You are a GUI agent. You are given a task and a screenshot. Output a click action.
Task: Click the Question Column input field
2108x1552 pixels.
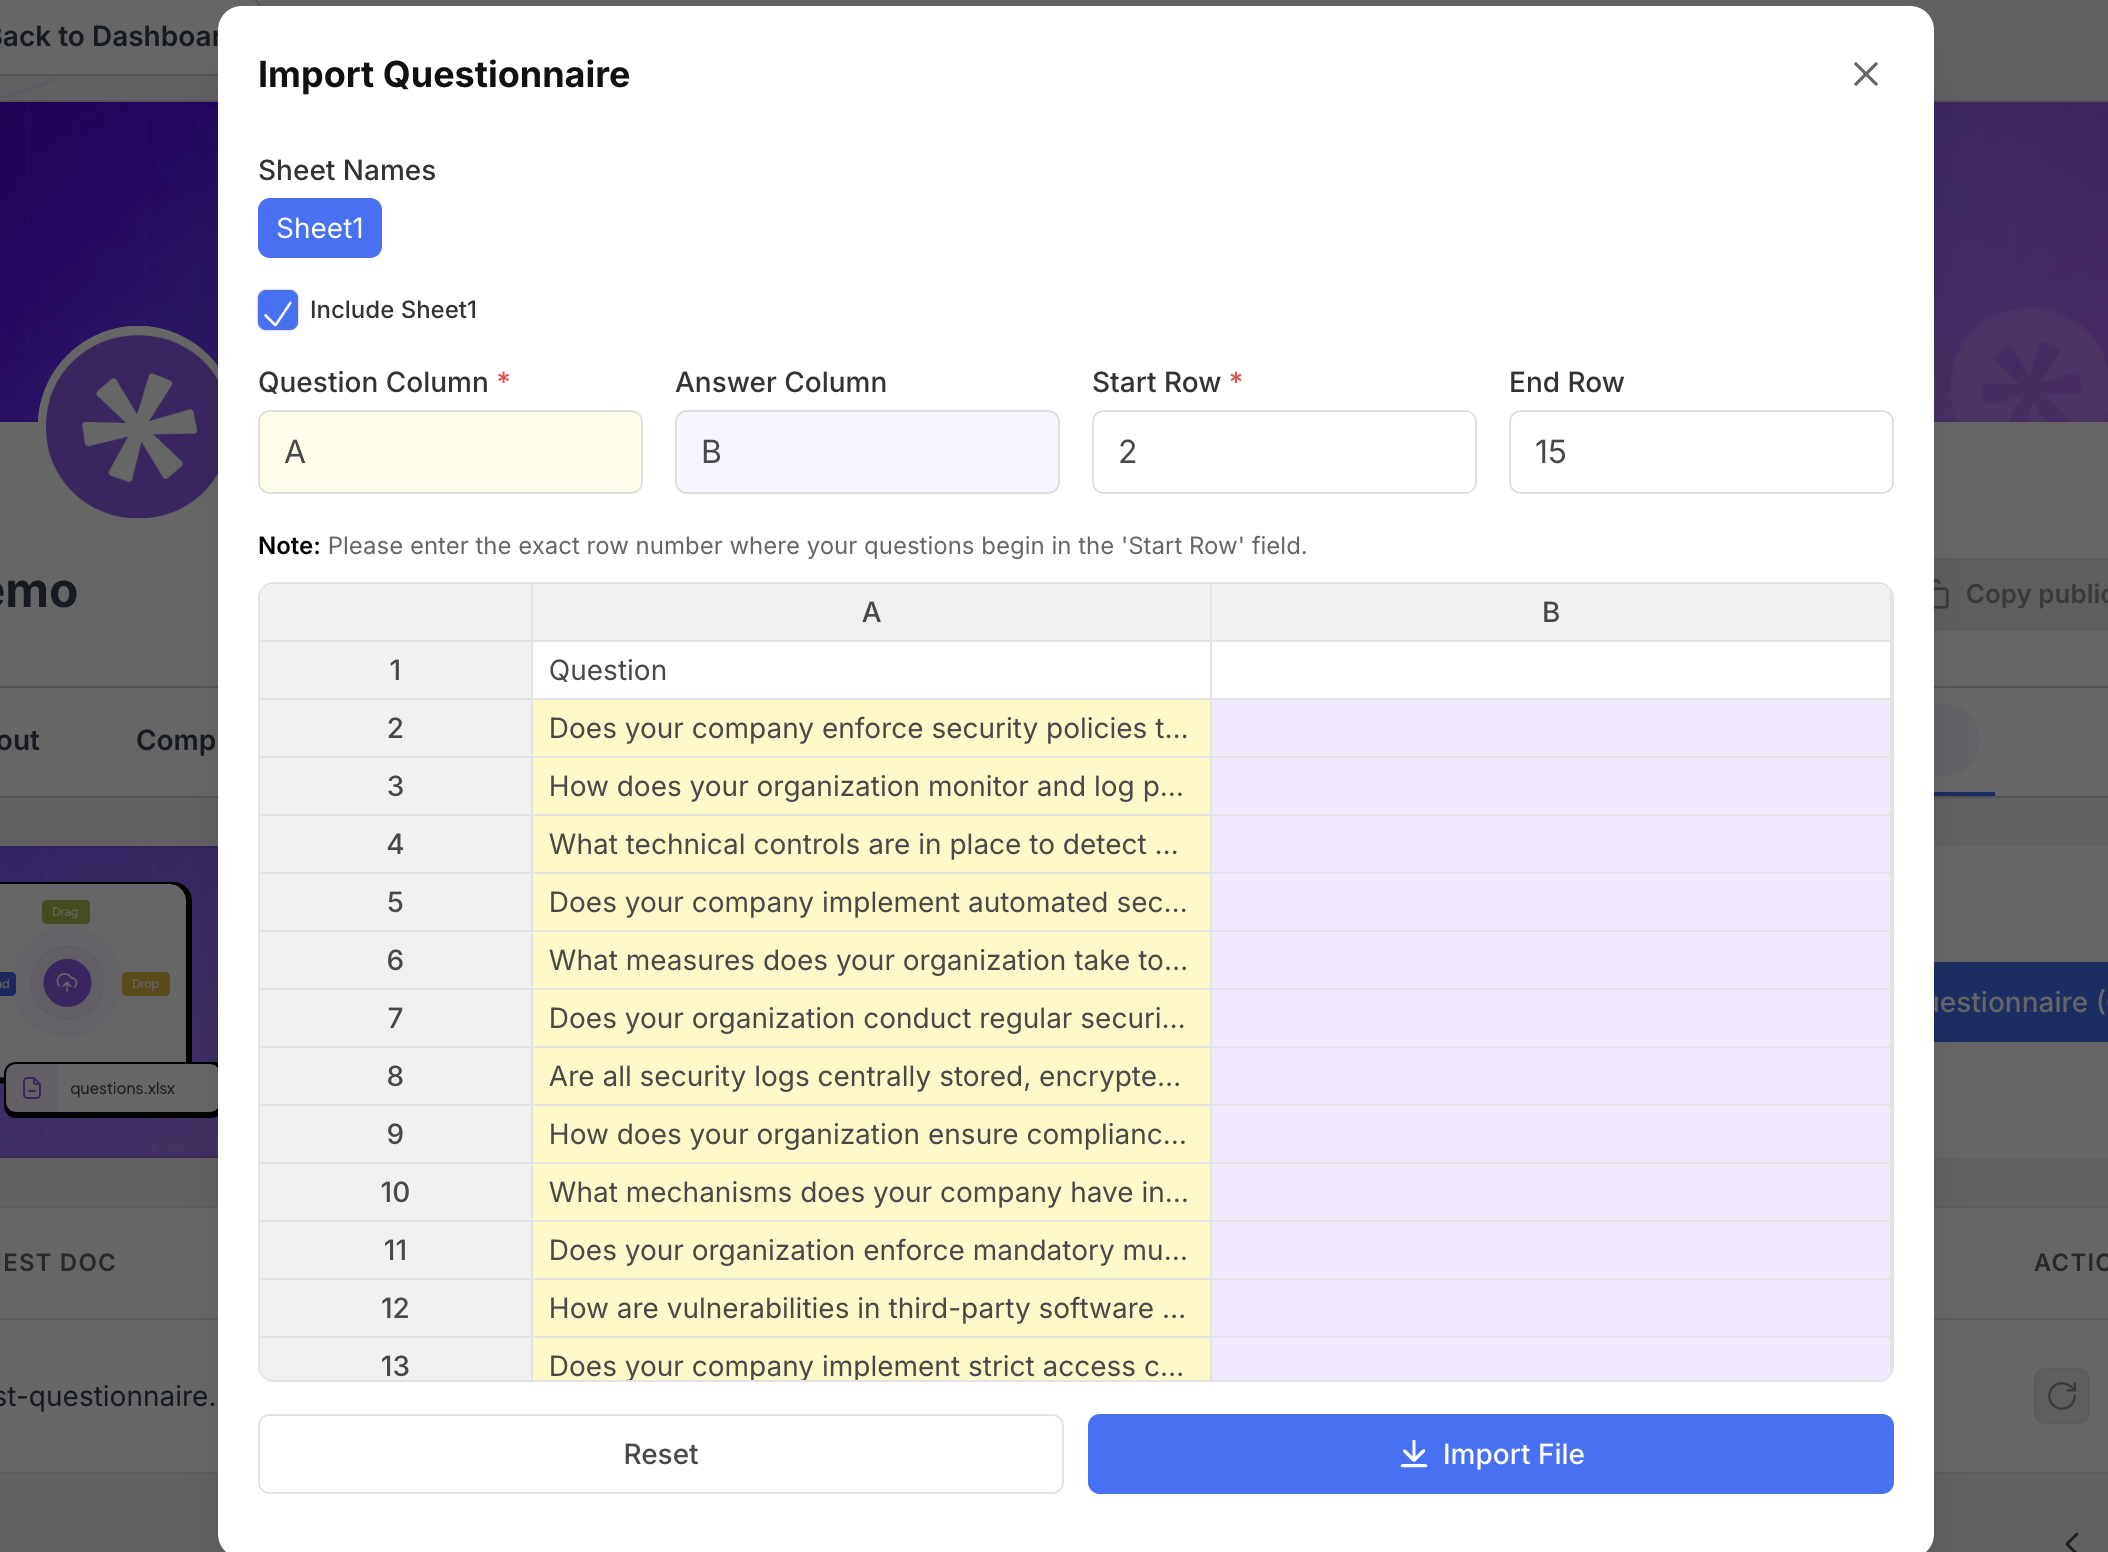pos(450,452)
